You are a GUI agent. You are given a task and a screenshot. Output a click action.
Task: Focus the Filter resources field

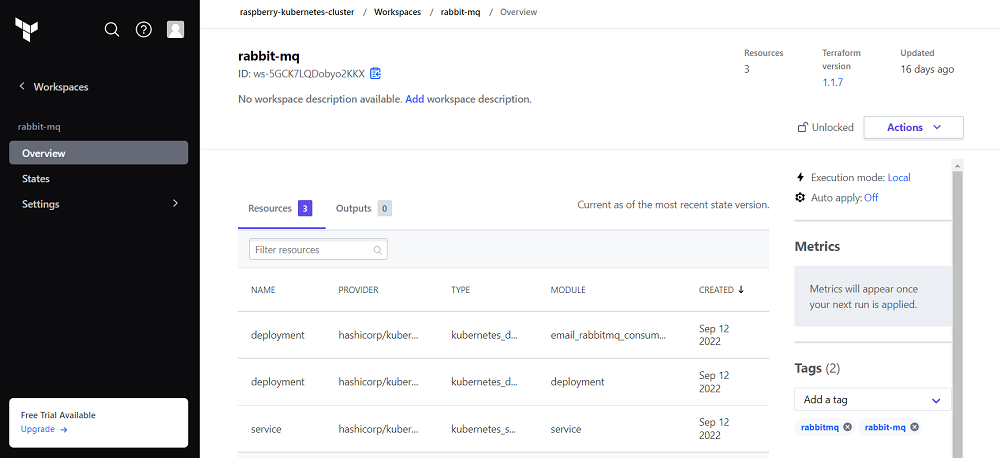pyautogui.click(x=318, y=249)
